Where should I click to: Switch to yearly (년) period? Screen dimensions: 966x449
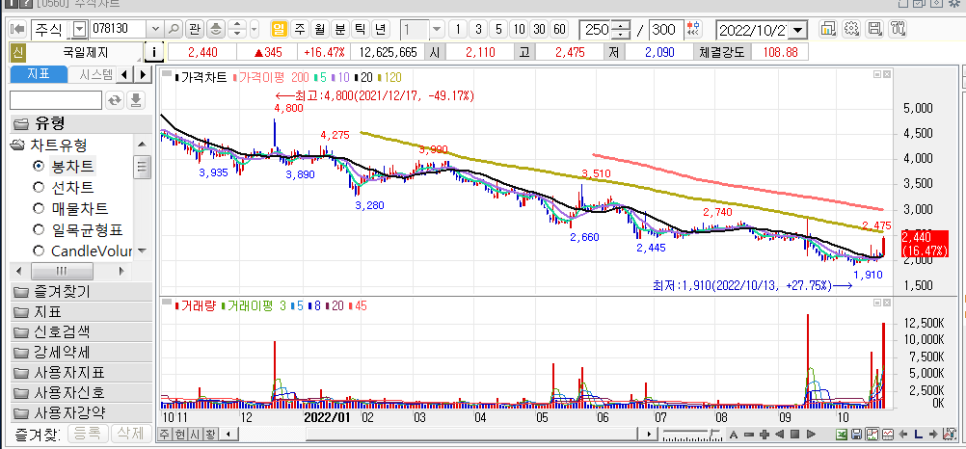point(381,29)
